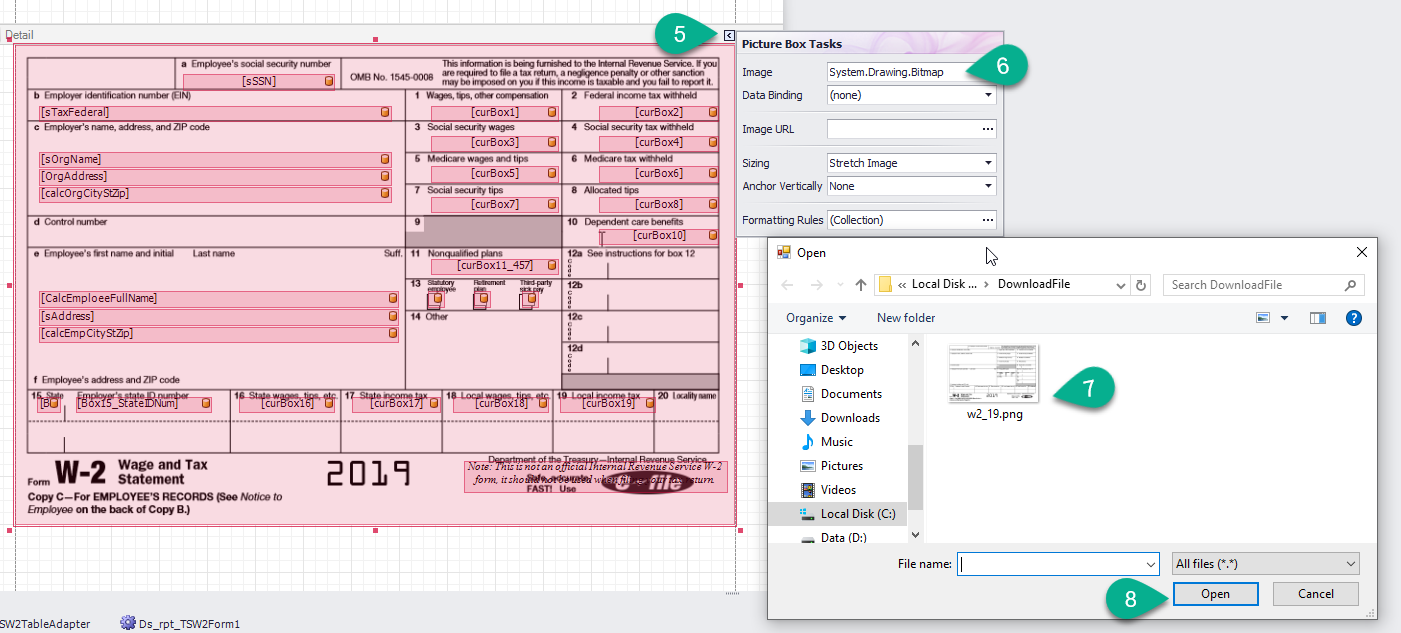Select the Statutory employee checkbox control
The image size is (1401, 633).
[436, 300]
